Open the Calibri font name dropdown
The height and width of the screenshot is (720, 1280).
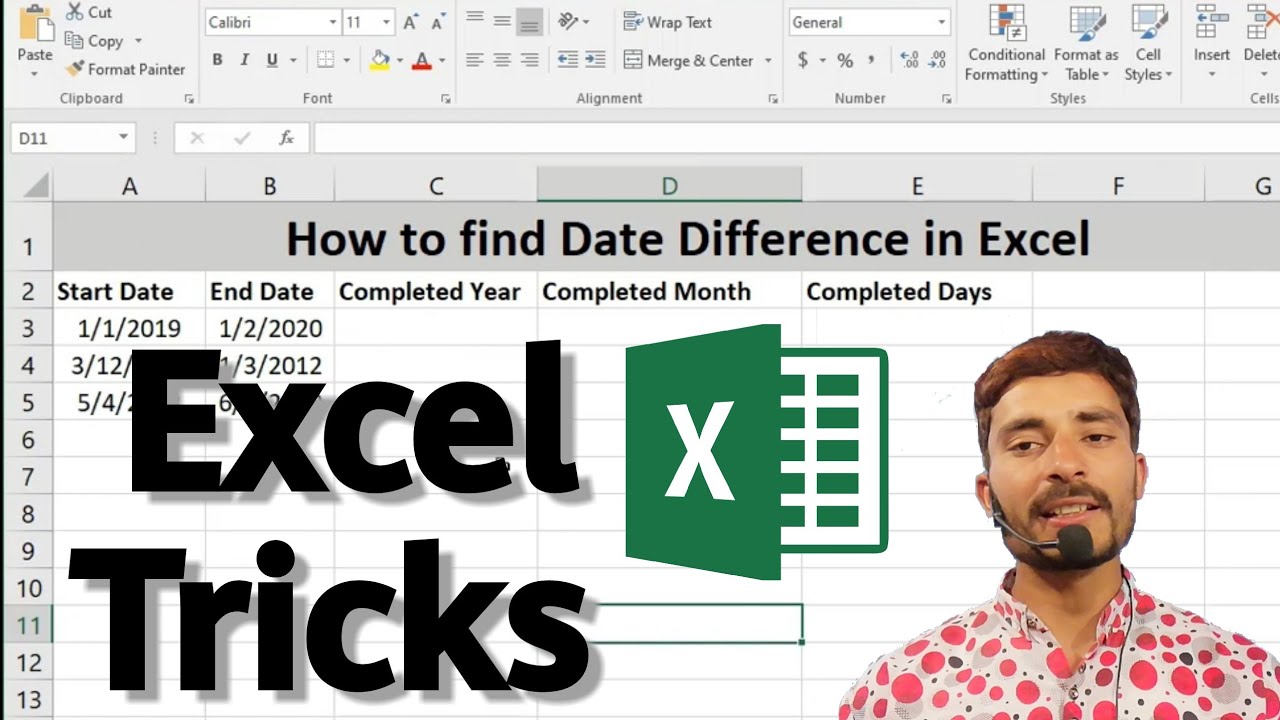pyautogui.click(x=333, y=22)
